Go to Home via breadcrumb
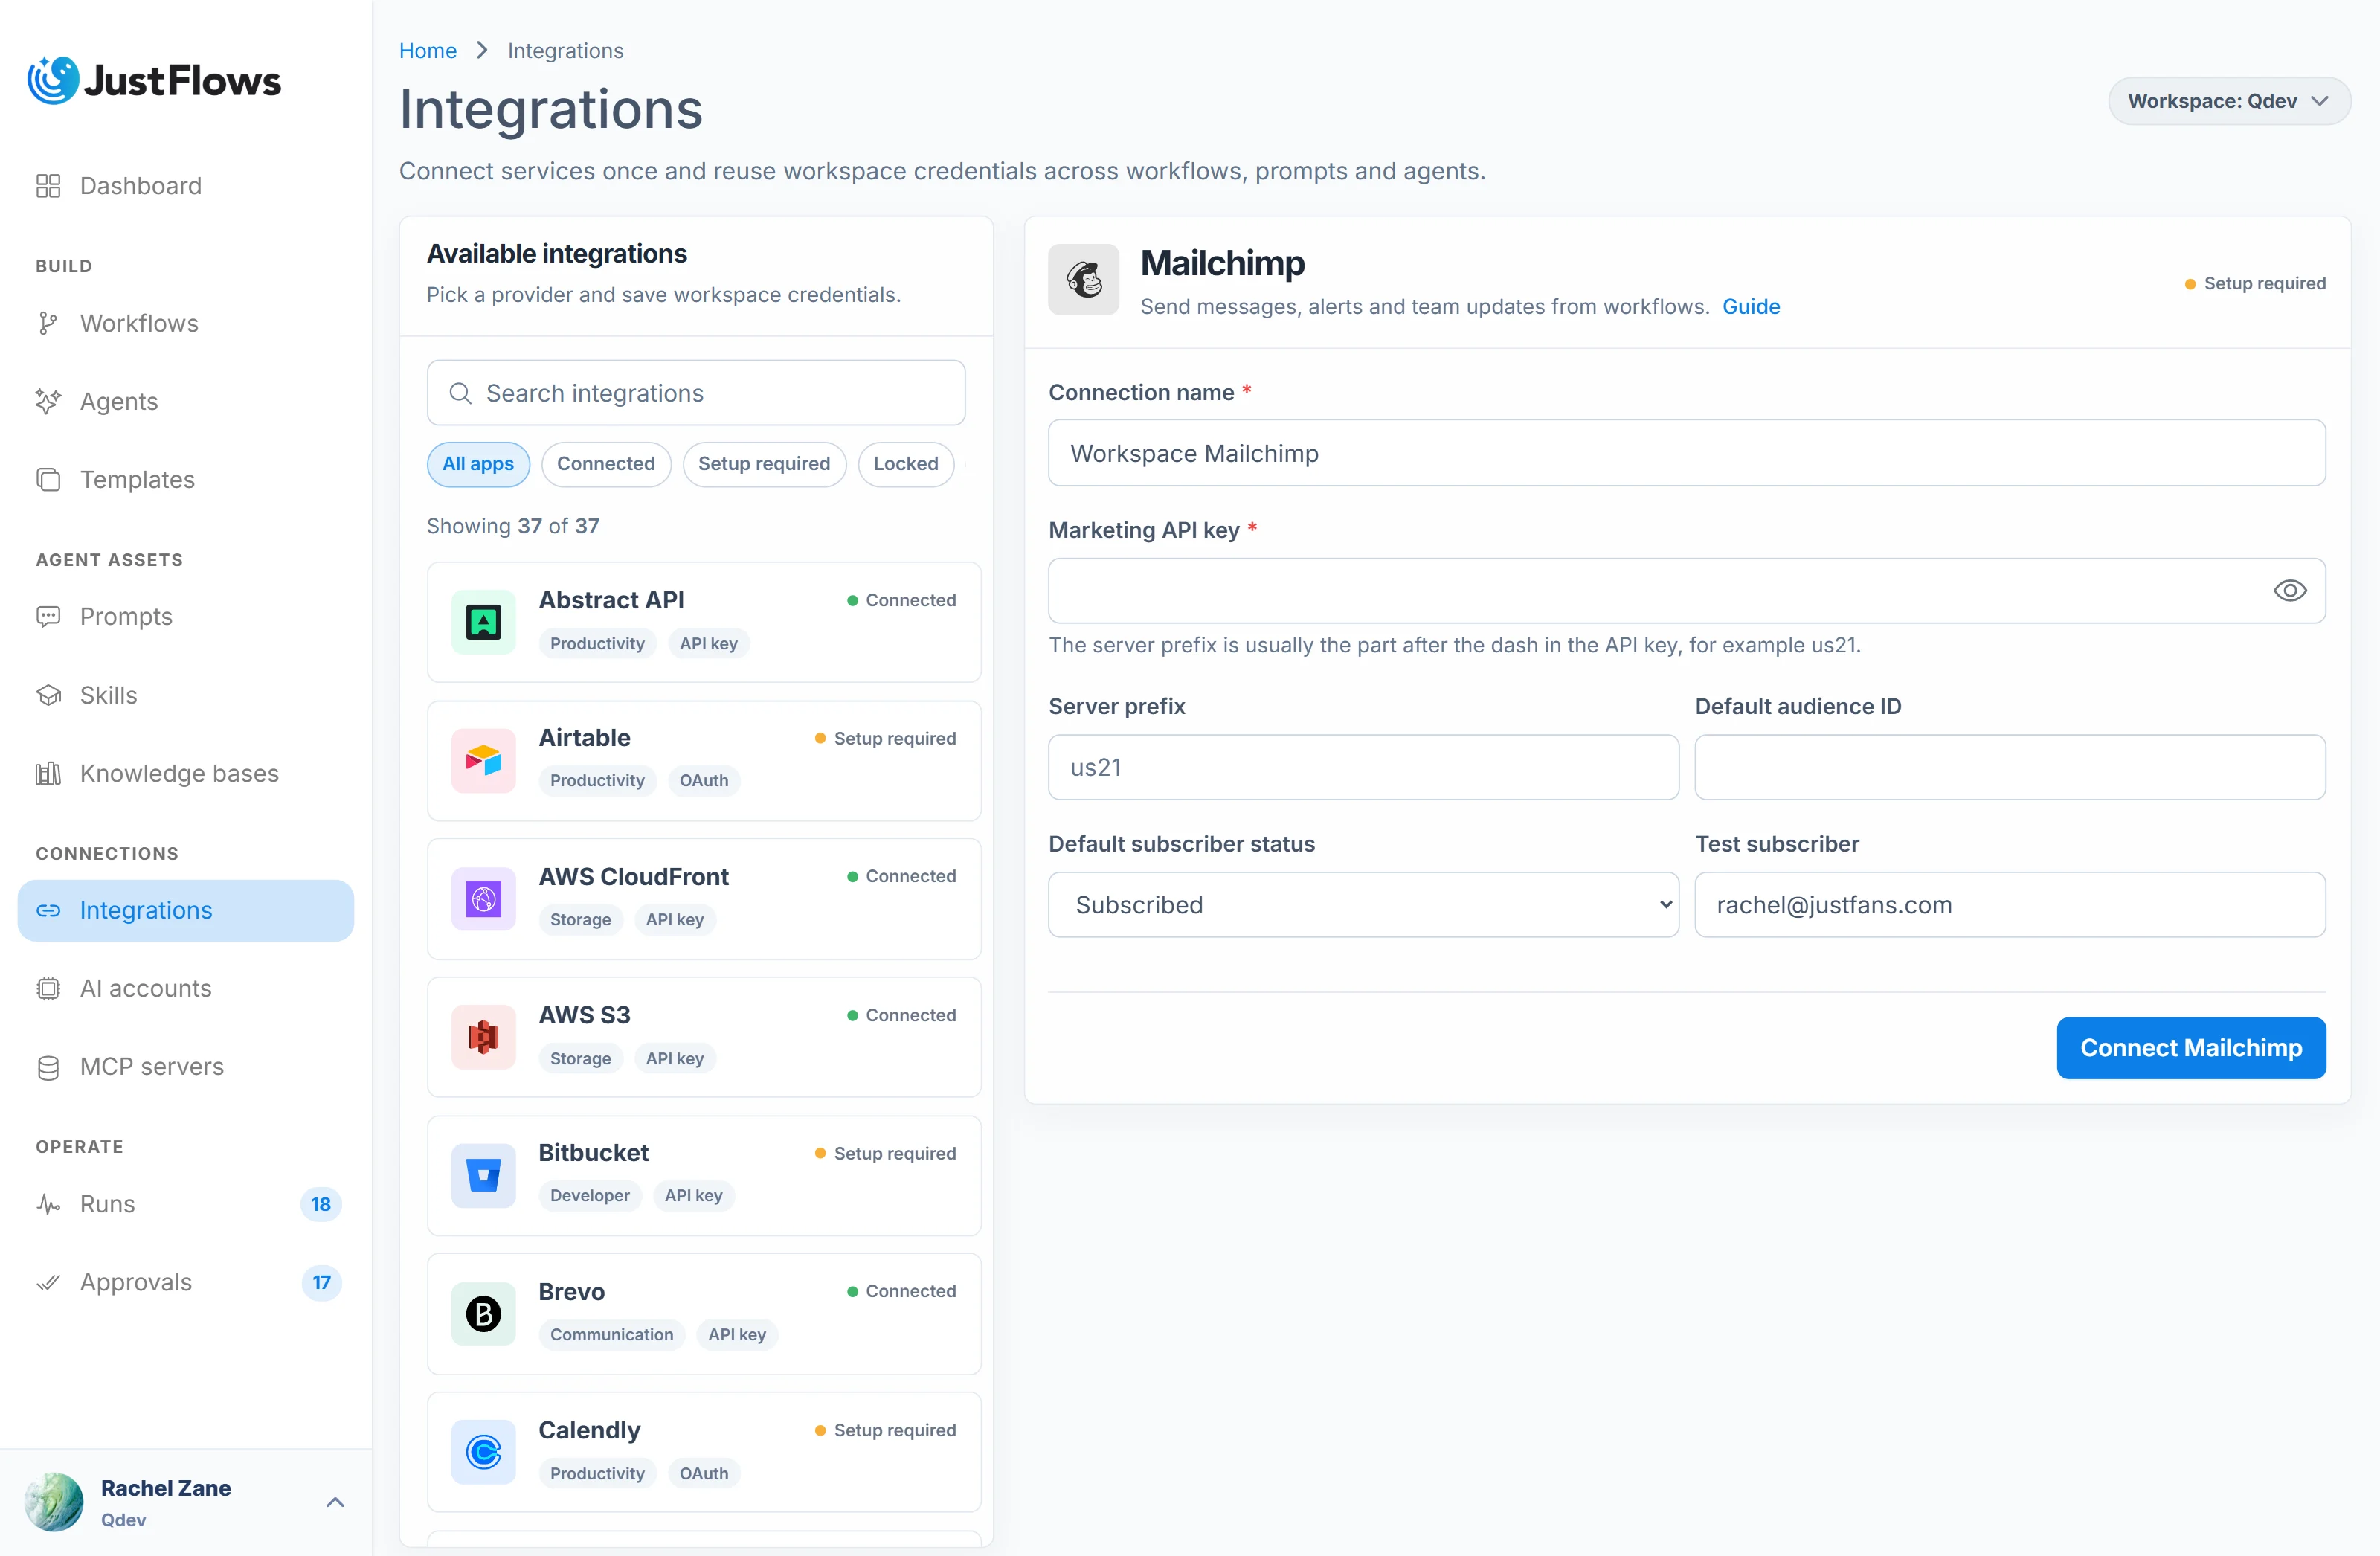 (x=428, y=50)
